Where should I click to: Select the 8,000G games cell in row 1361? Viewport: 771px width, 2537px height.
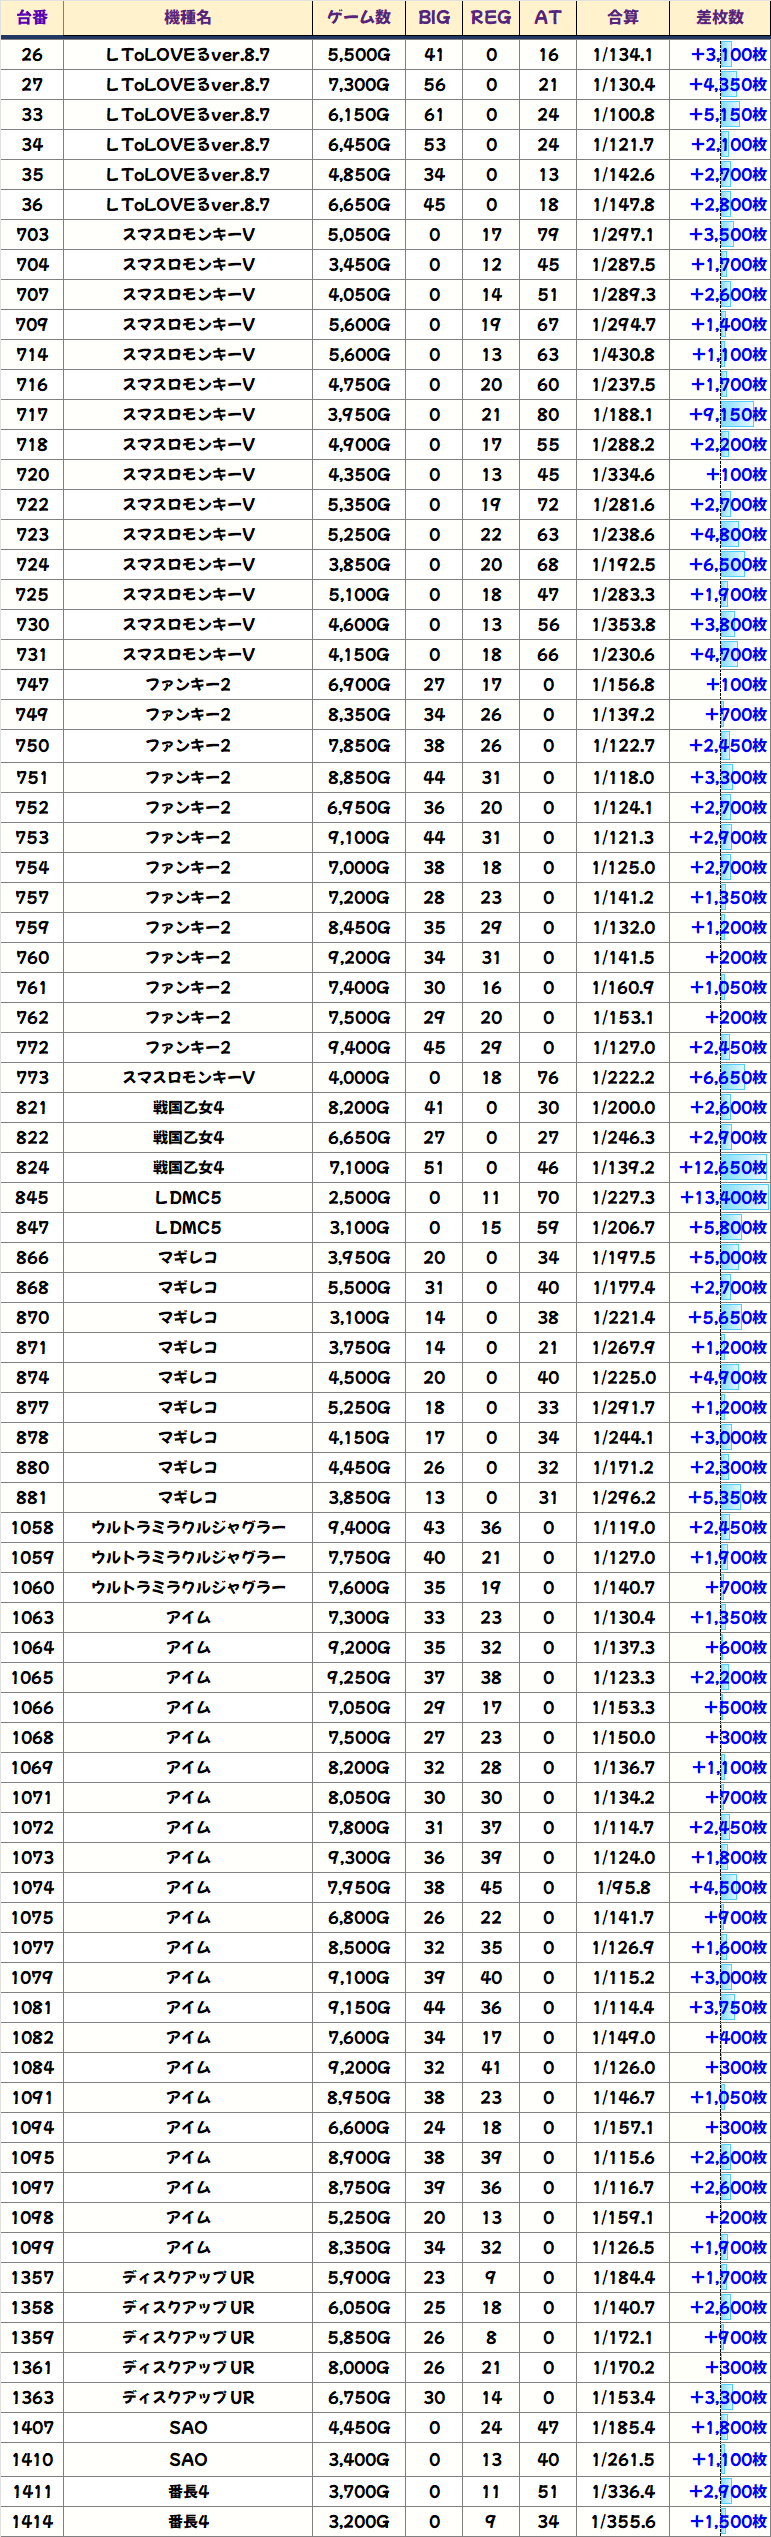(x=359, y=2368)
